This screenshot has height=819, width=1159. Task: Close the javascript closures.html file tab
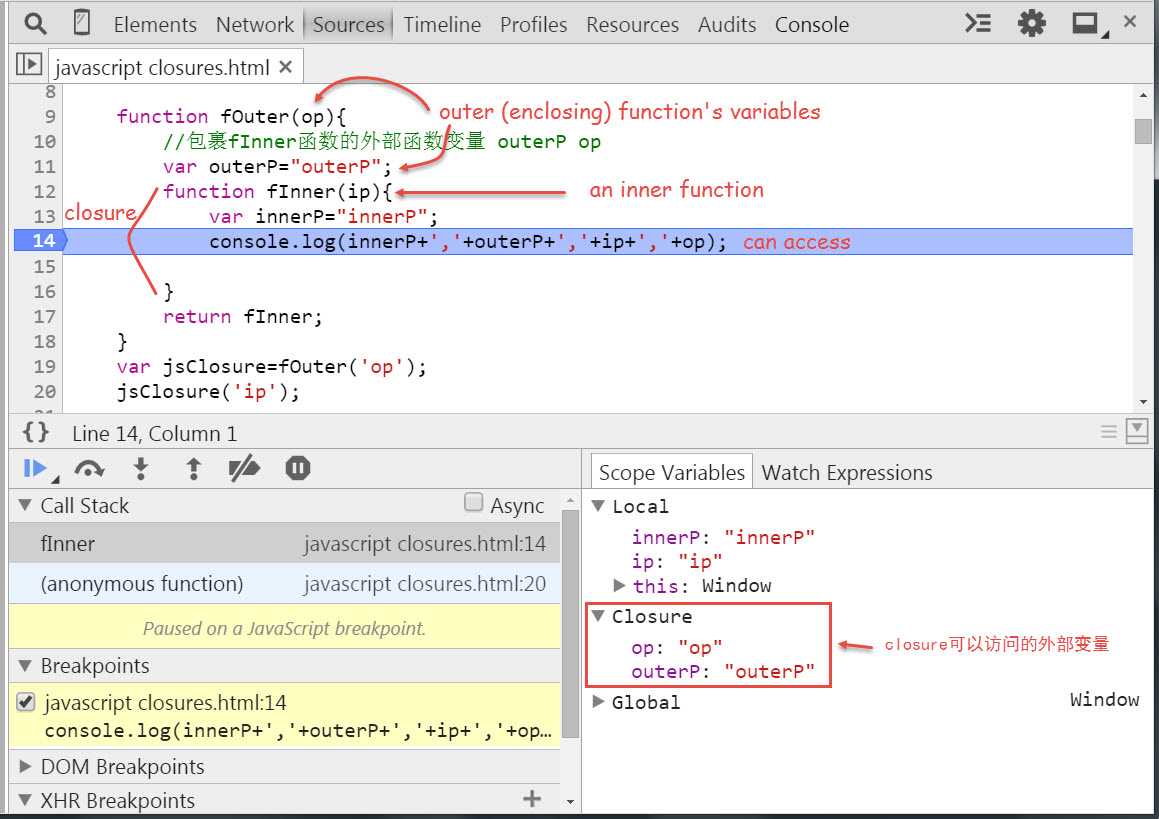285,67
